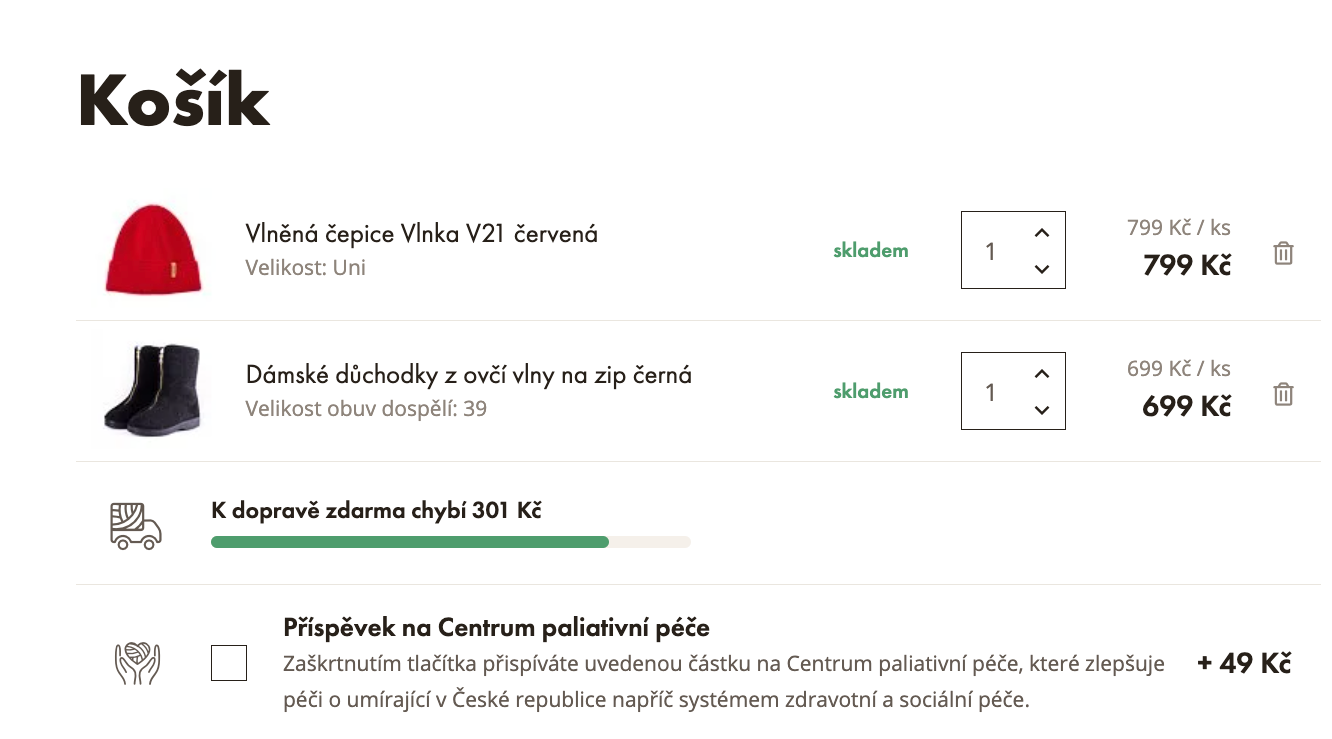Open the black slippers product image

pos(153,391)
